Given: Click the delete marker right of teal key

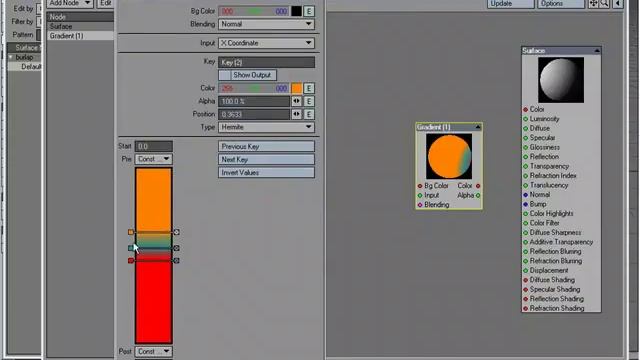Looking at the screenshot, I should [176, 248].
